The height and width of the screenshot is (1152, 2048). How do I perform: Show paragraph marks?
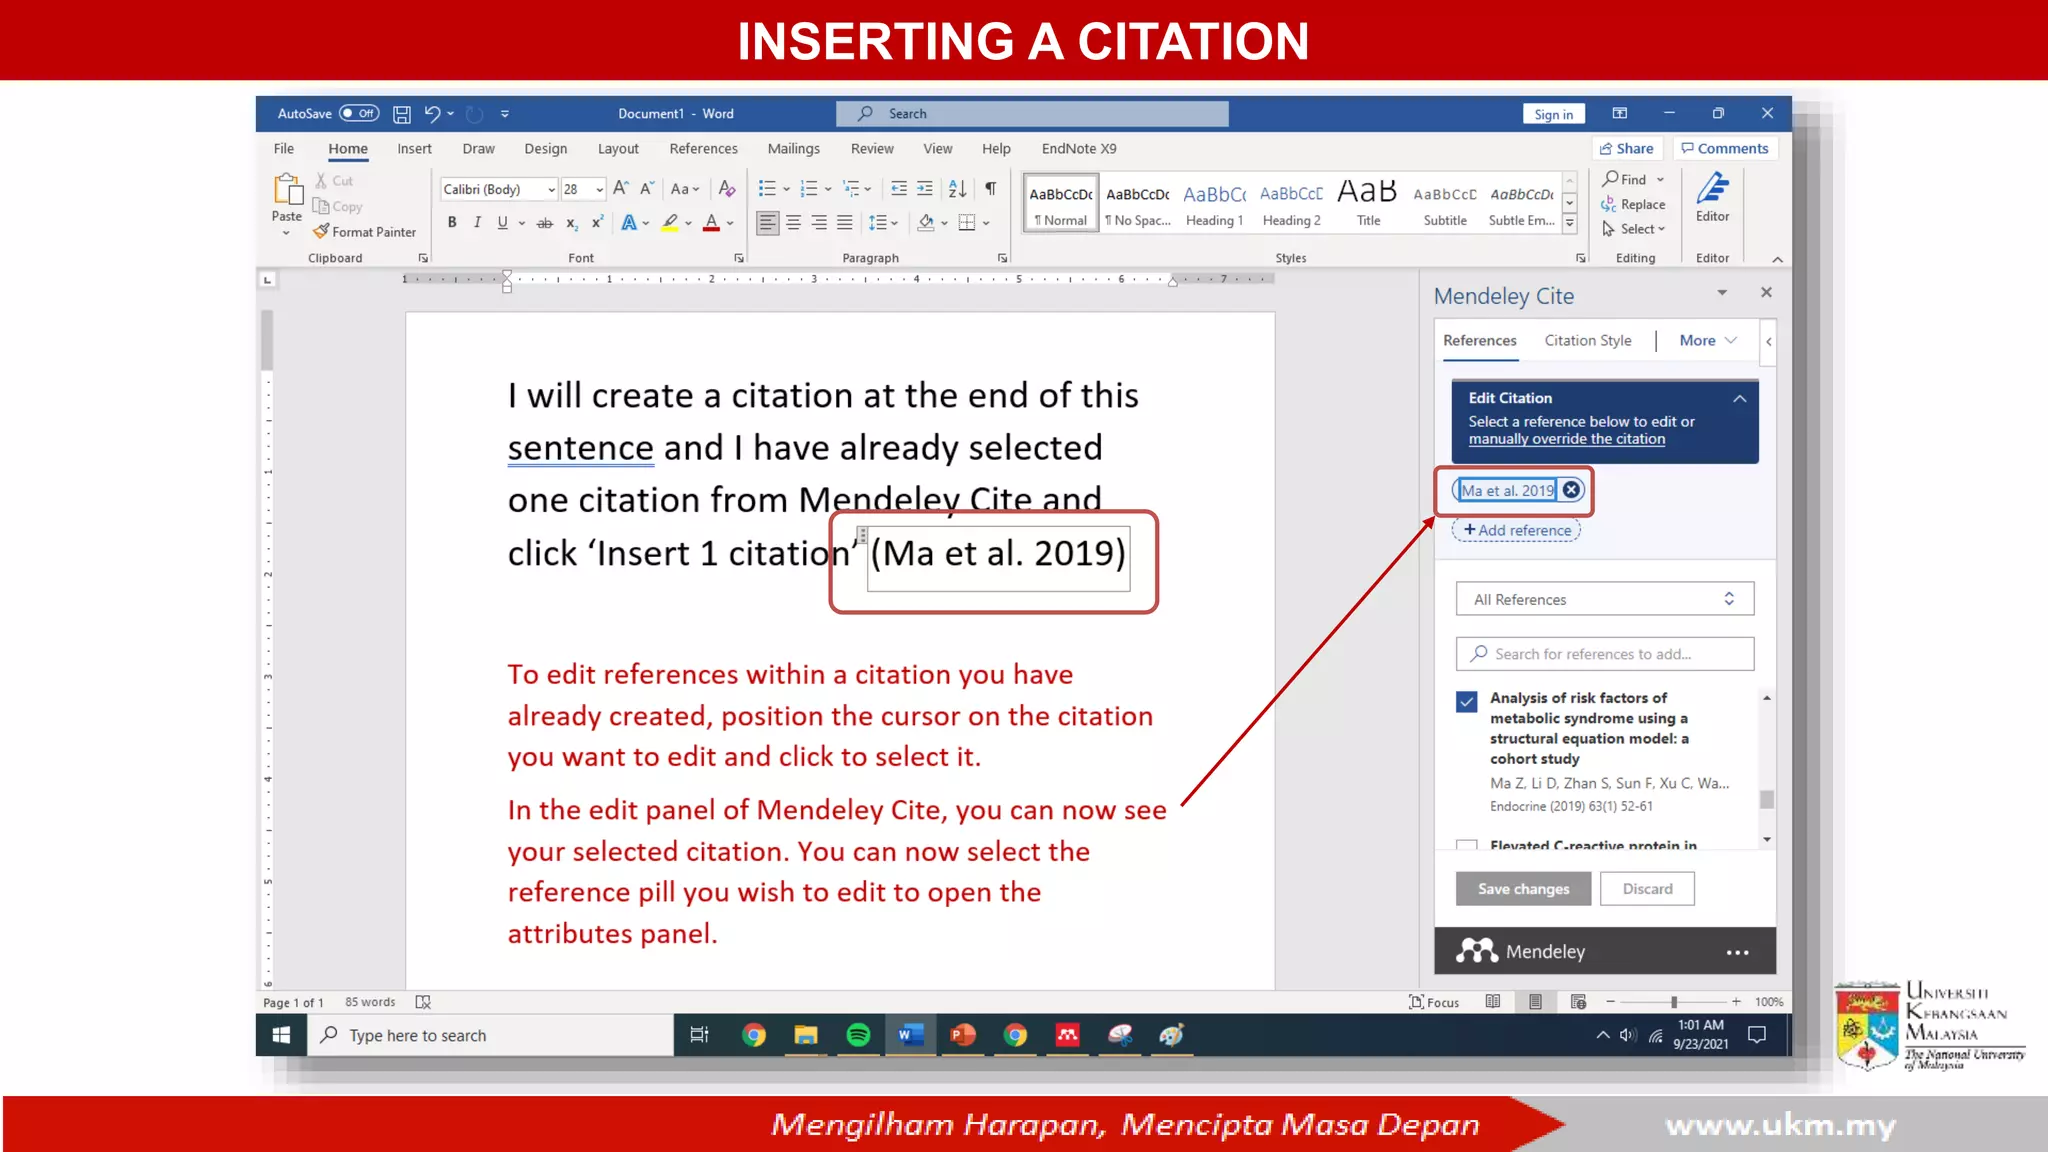click(990, 188)
